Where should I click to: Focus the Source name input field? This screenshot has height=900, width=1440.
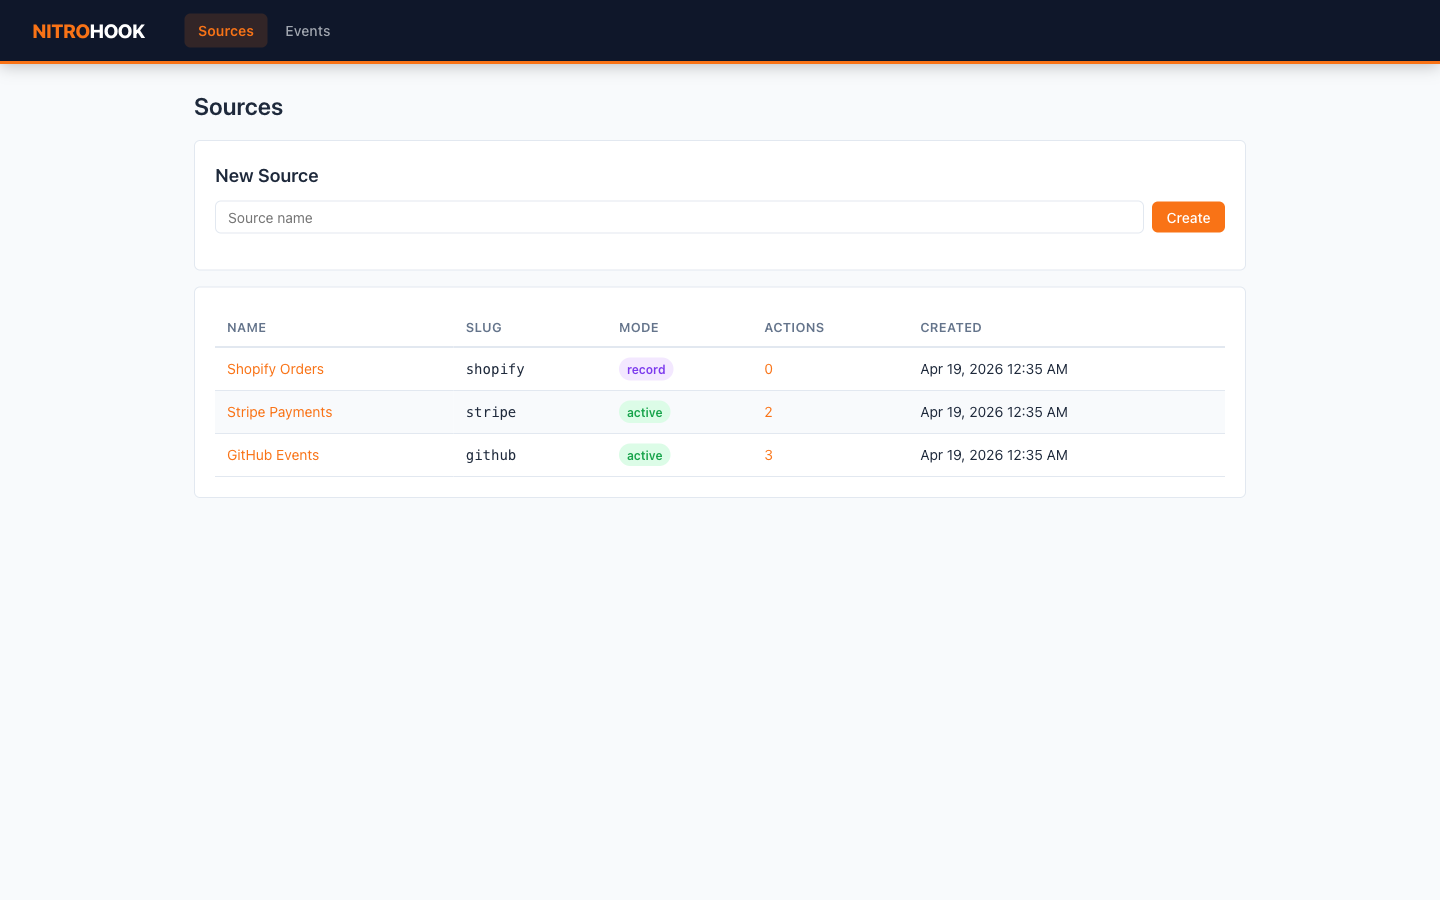(x=679, y=217)
